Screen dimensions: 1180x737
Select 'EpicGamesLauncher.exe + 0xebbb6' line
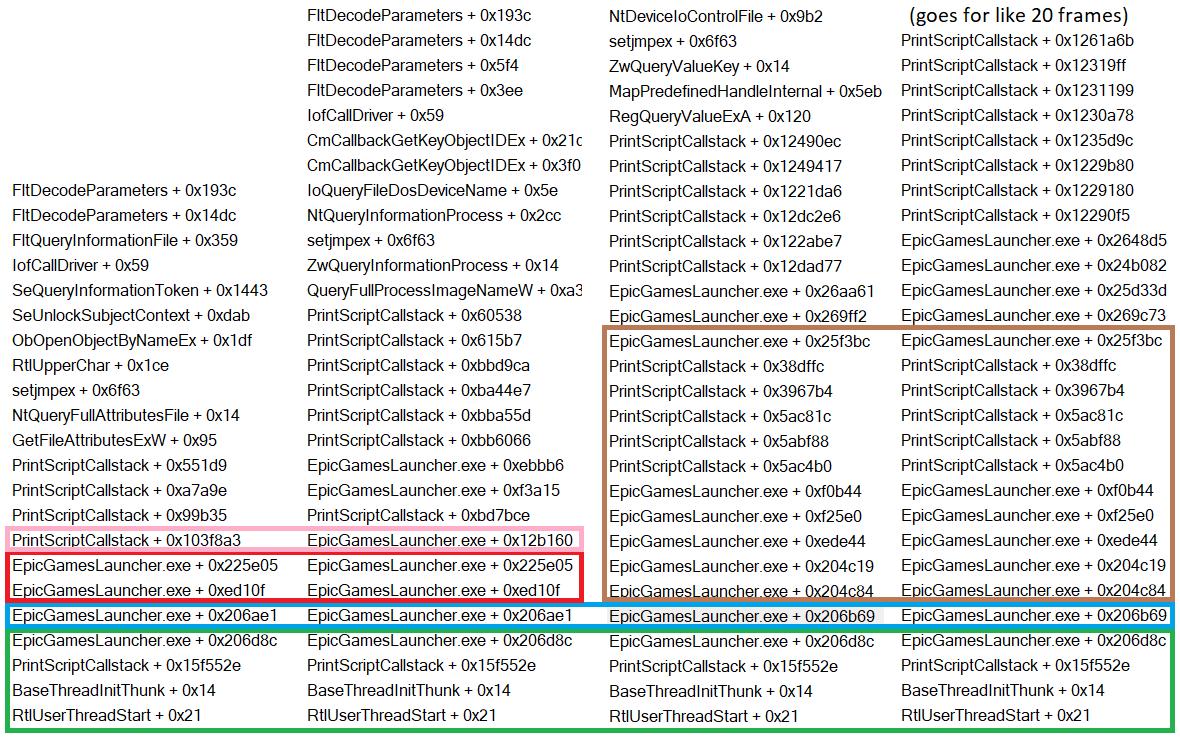pyautogui.click(x=436, y=465)
